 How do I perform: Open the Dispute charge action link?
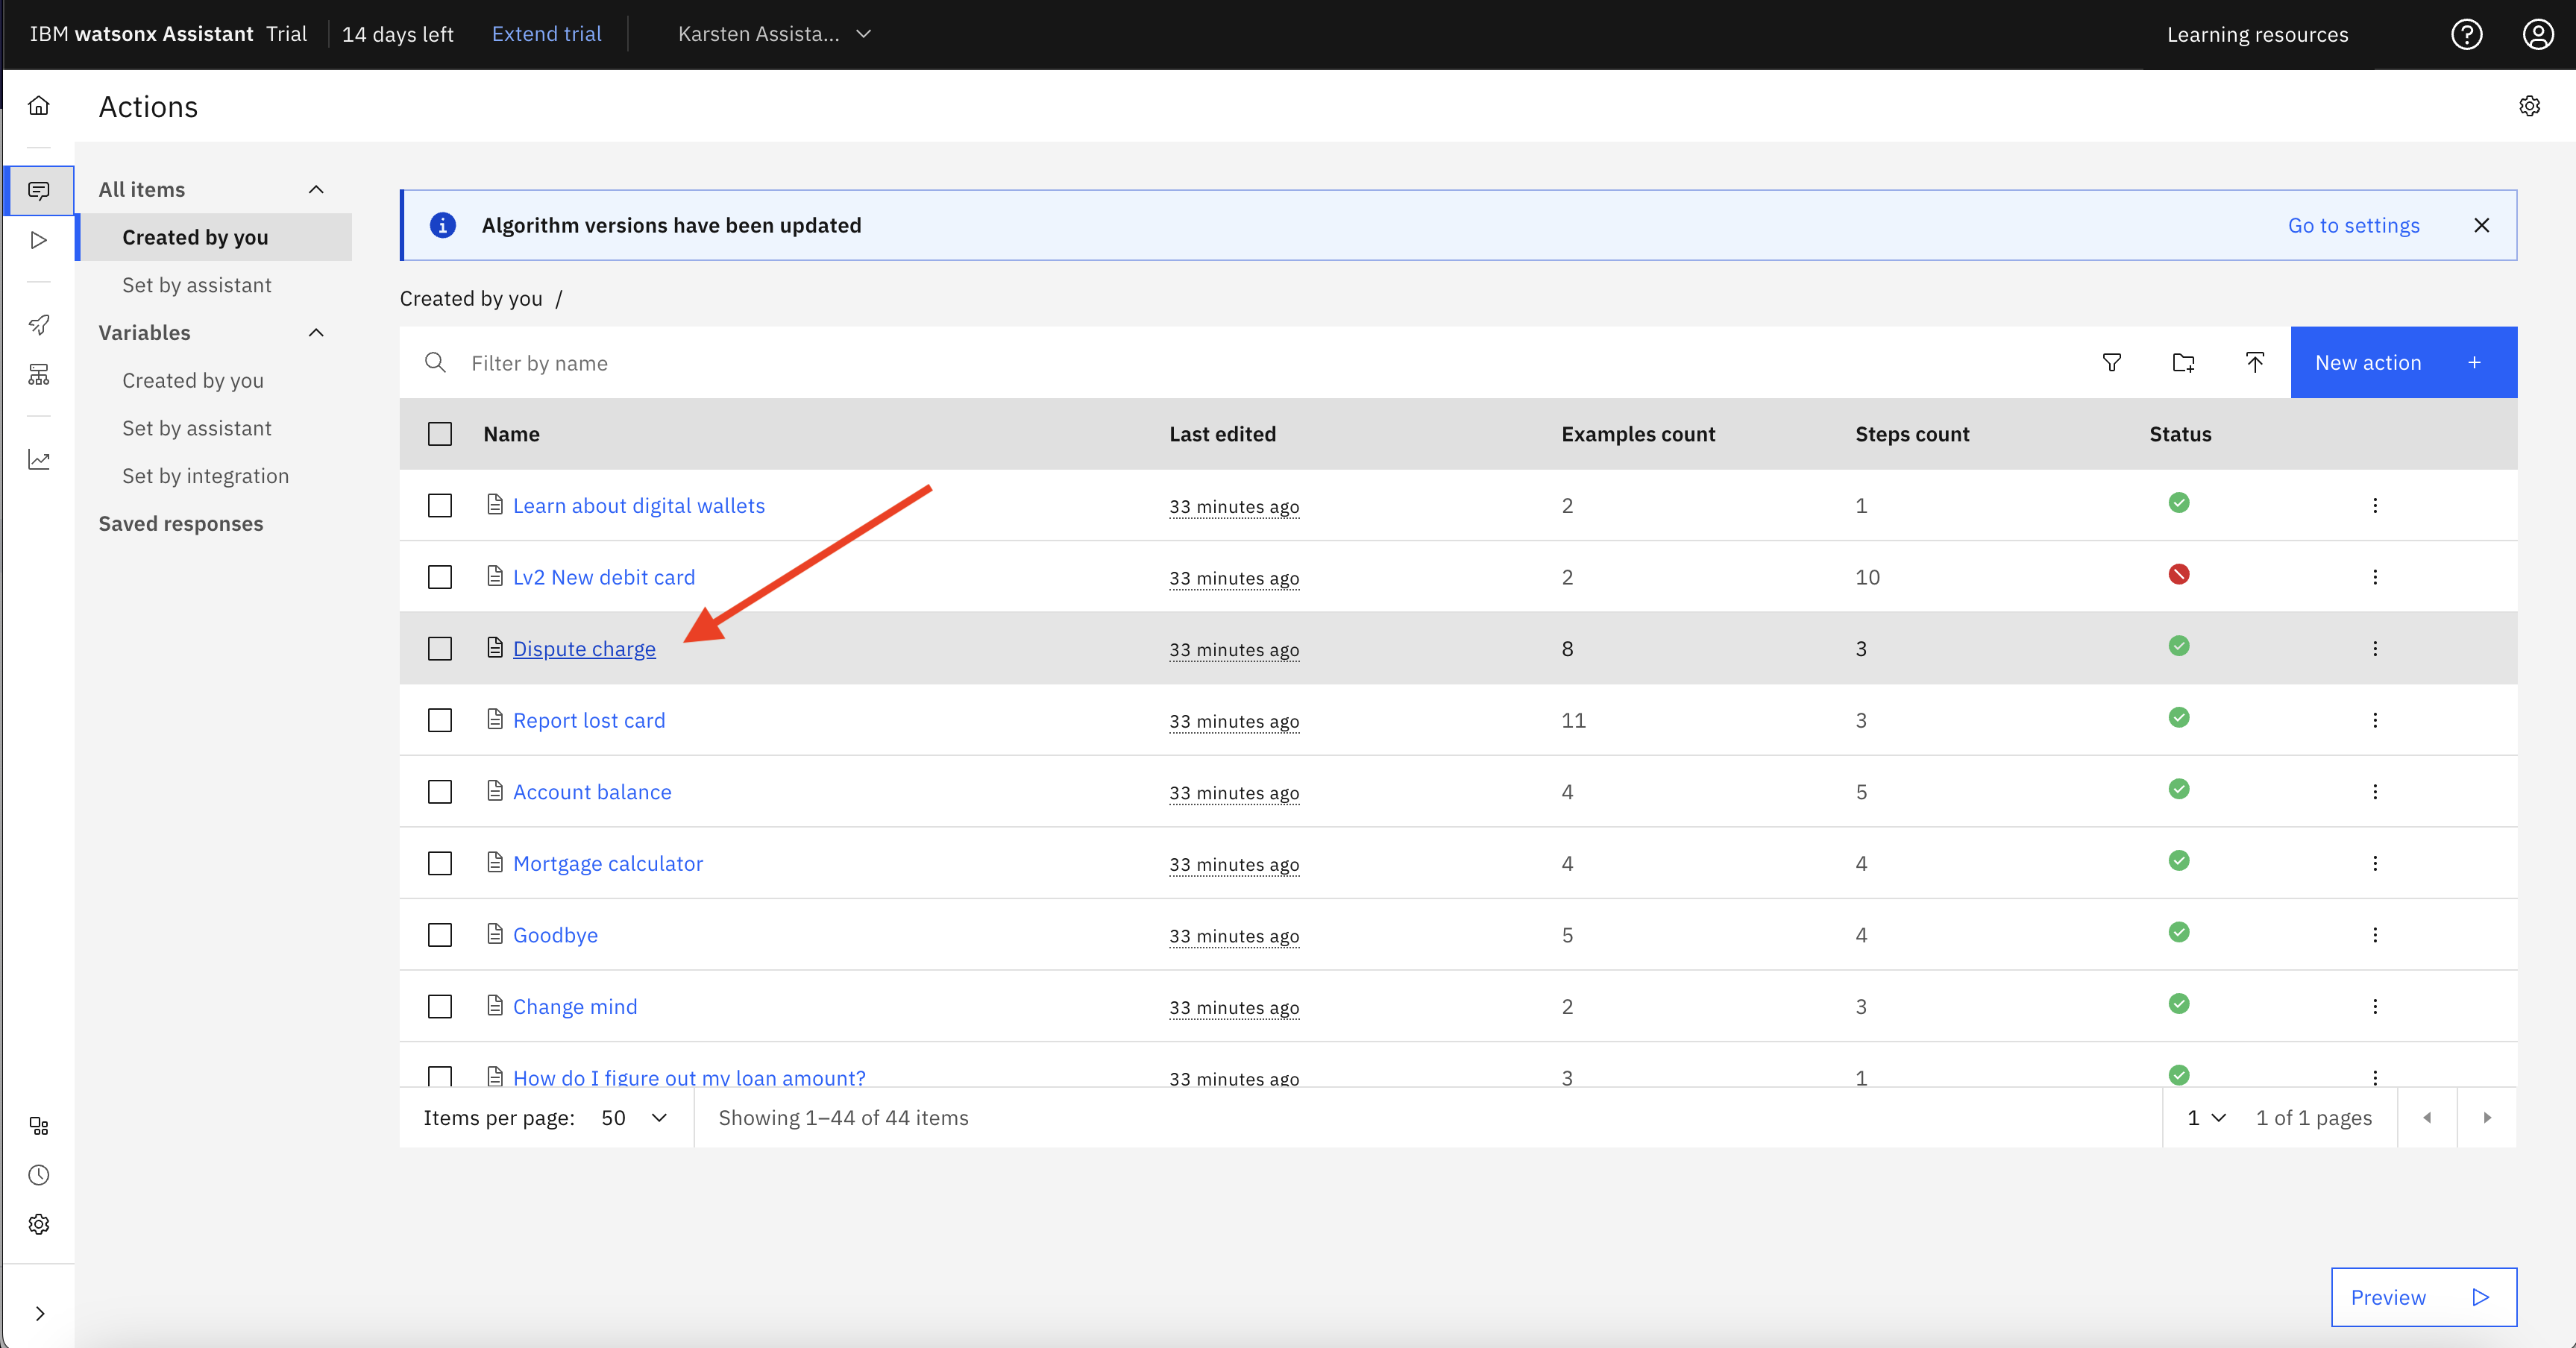[x=584, y=649]
